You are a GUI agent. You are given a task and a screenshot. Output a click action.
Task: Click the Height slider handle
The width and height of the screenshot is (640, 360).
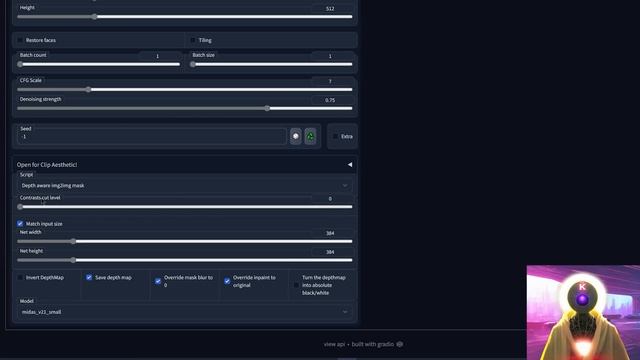(x=95, y=17)
